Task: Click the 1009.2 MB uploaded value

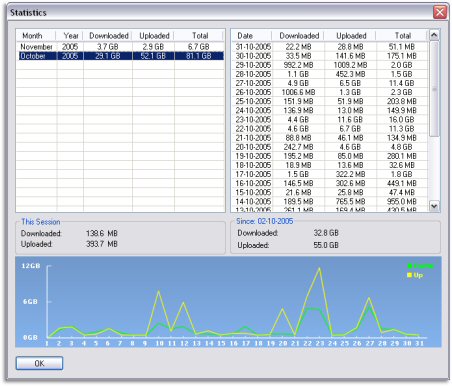Action: click(x=350, y=65)
